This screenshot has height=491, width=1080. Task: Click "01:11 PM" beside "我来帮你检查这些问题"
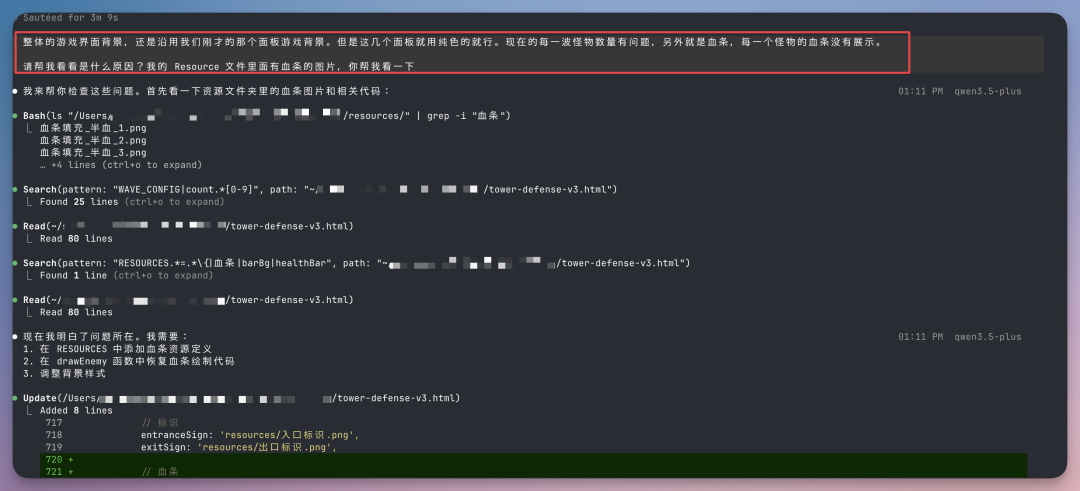[921, 91]
